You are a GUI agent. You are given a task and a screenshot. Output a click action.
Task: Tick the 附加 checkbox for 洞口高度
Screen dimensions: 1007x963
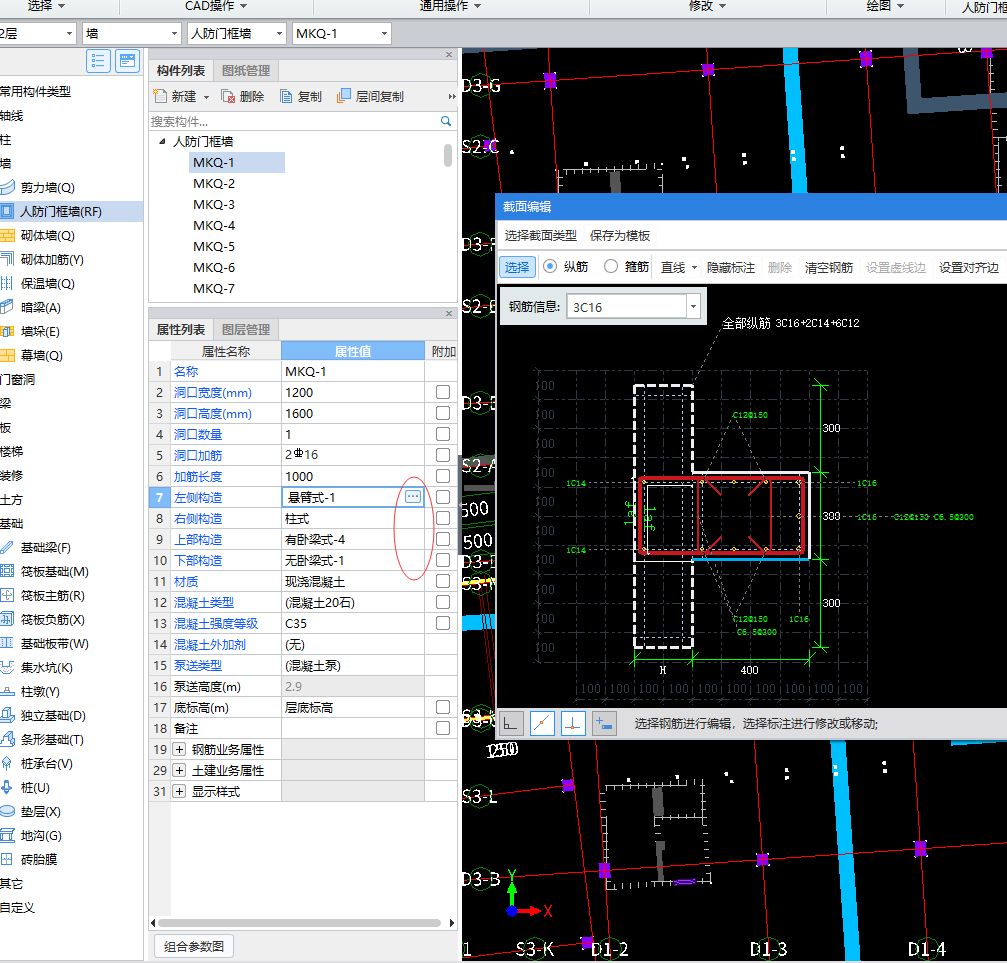[x=442, y=413]
